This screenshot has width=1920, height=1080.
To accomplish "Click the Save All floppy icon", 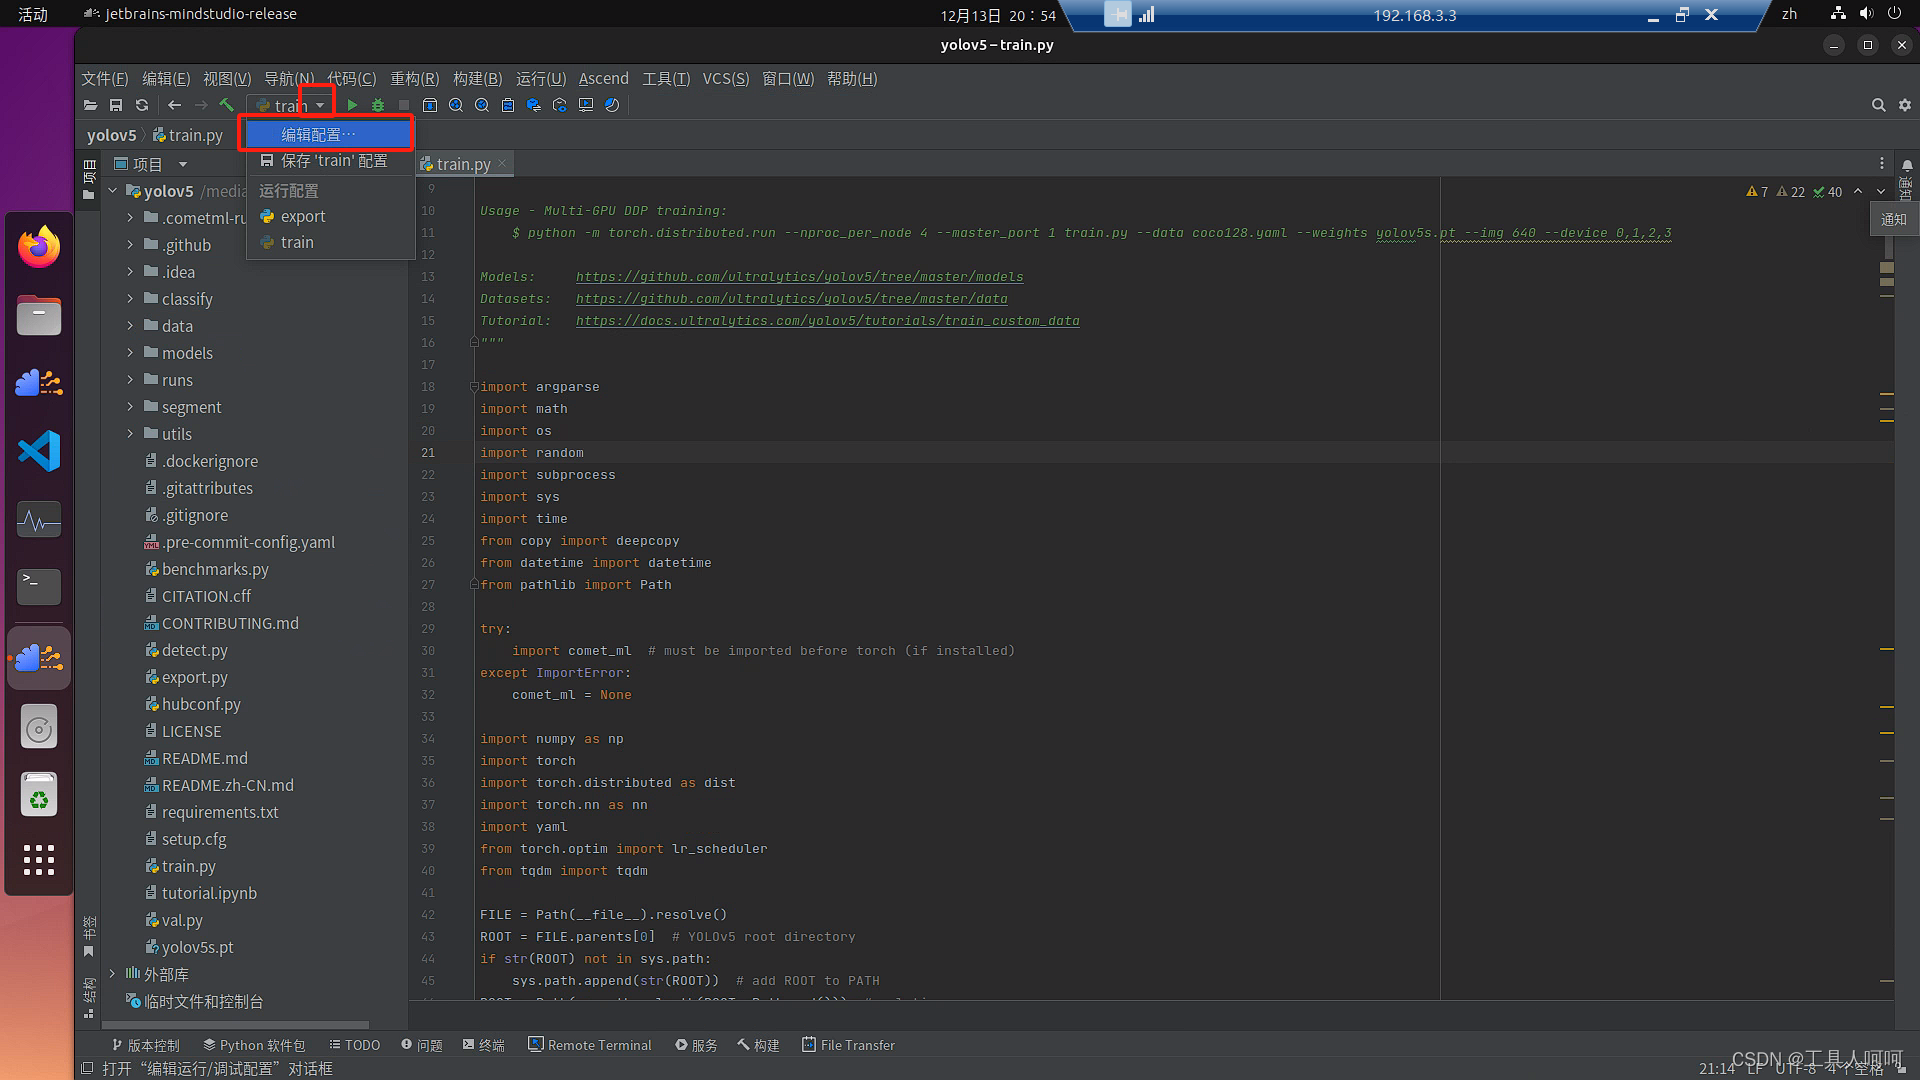I will click(x=116, y=105).
